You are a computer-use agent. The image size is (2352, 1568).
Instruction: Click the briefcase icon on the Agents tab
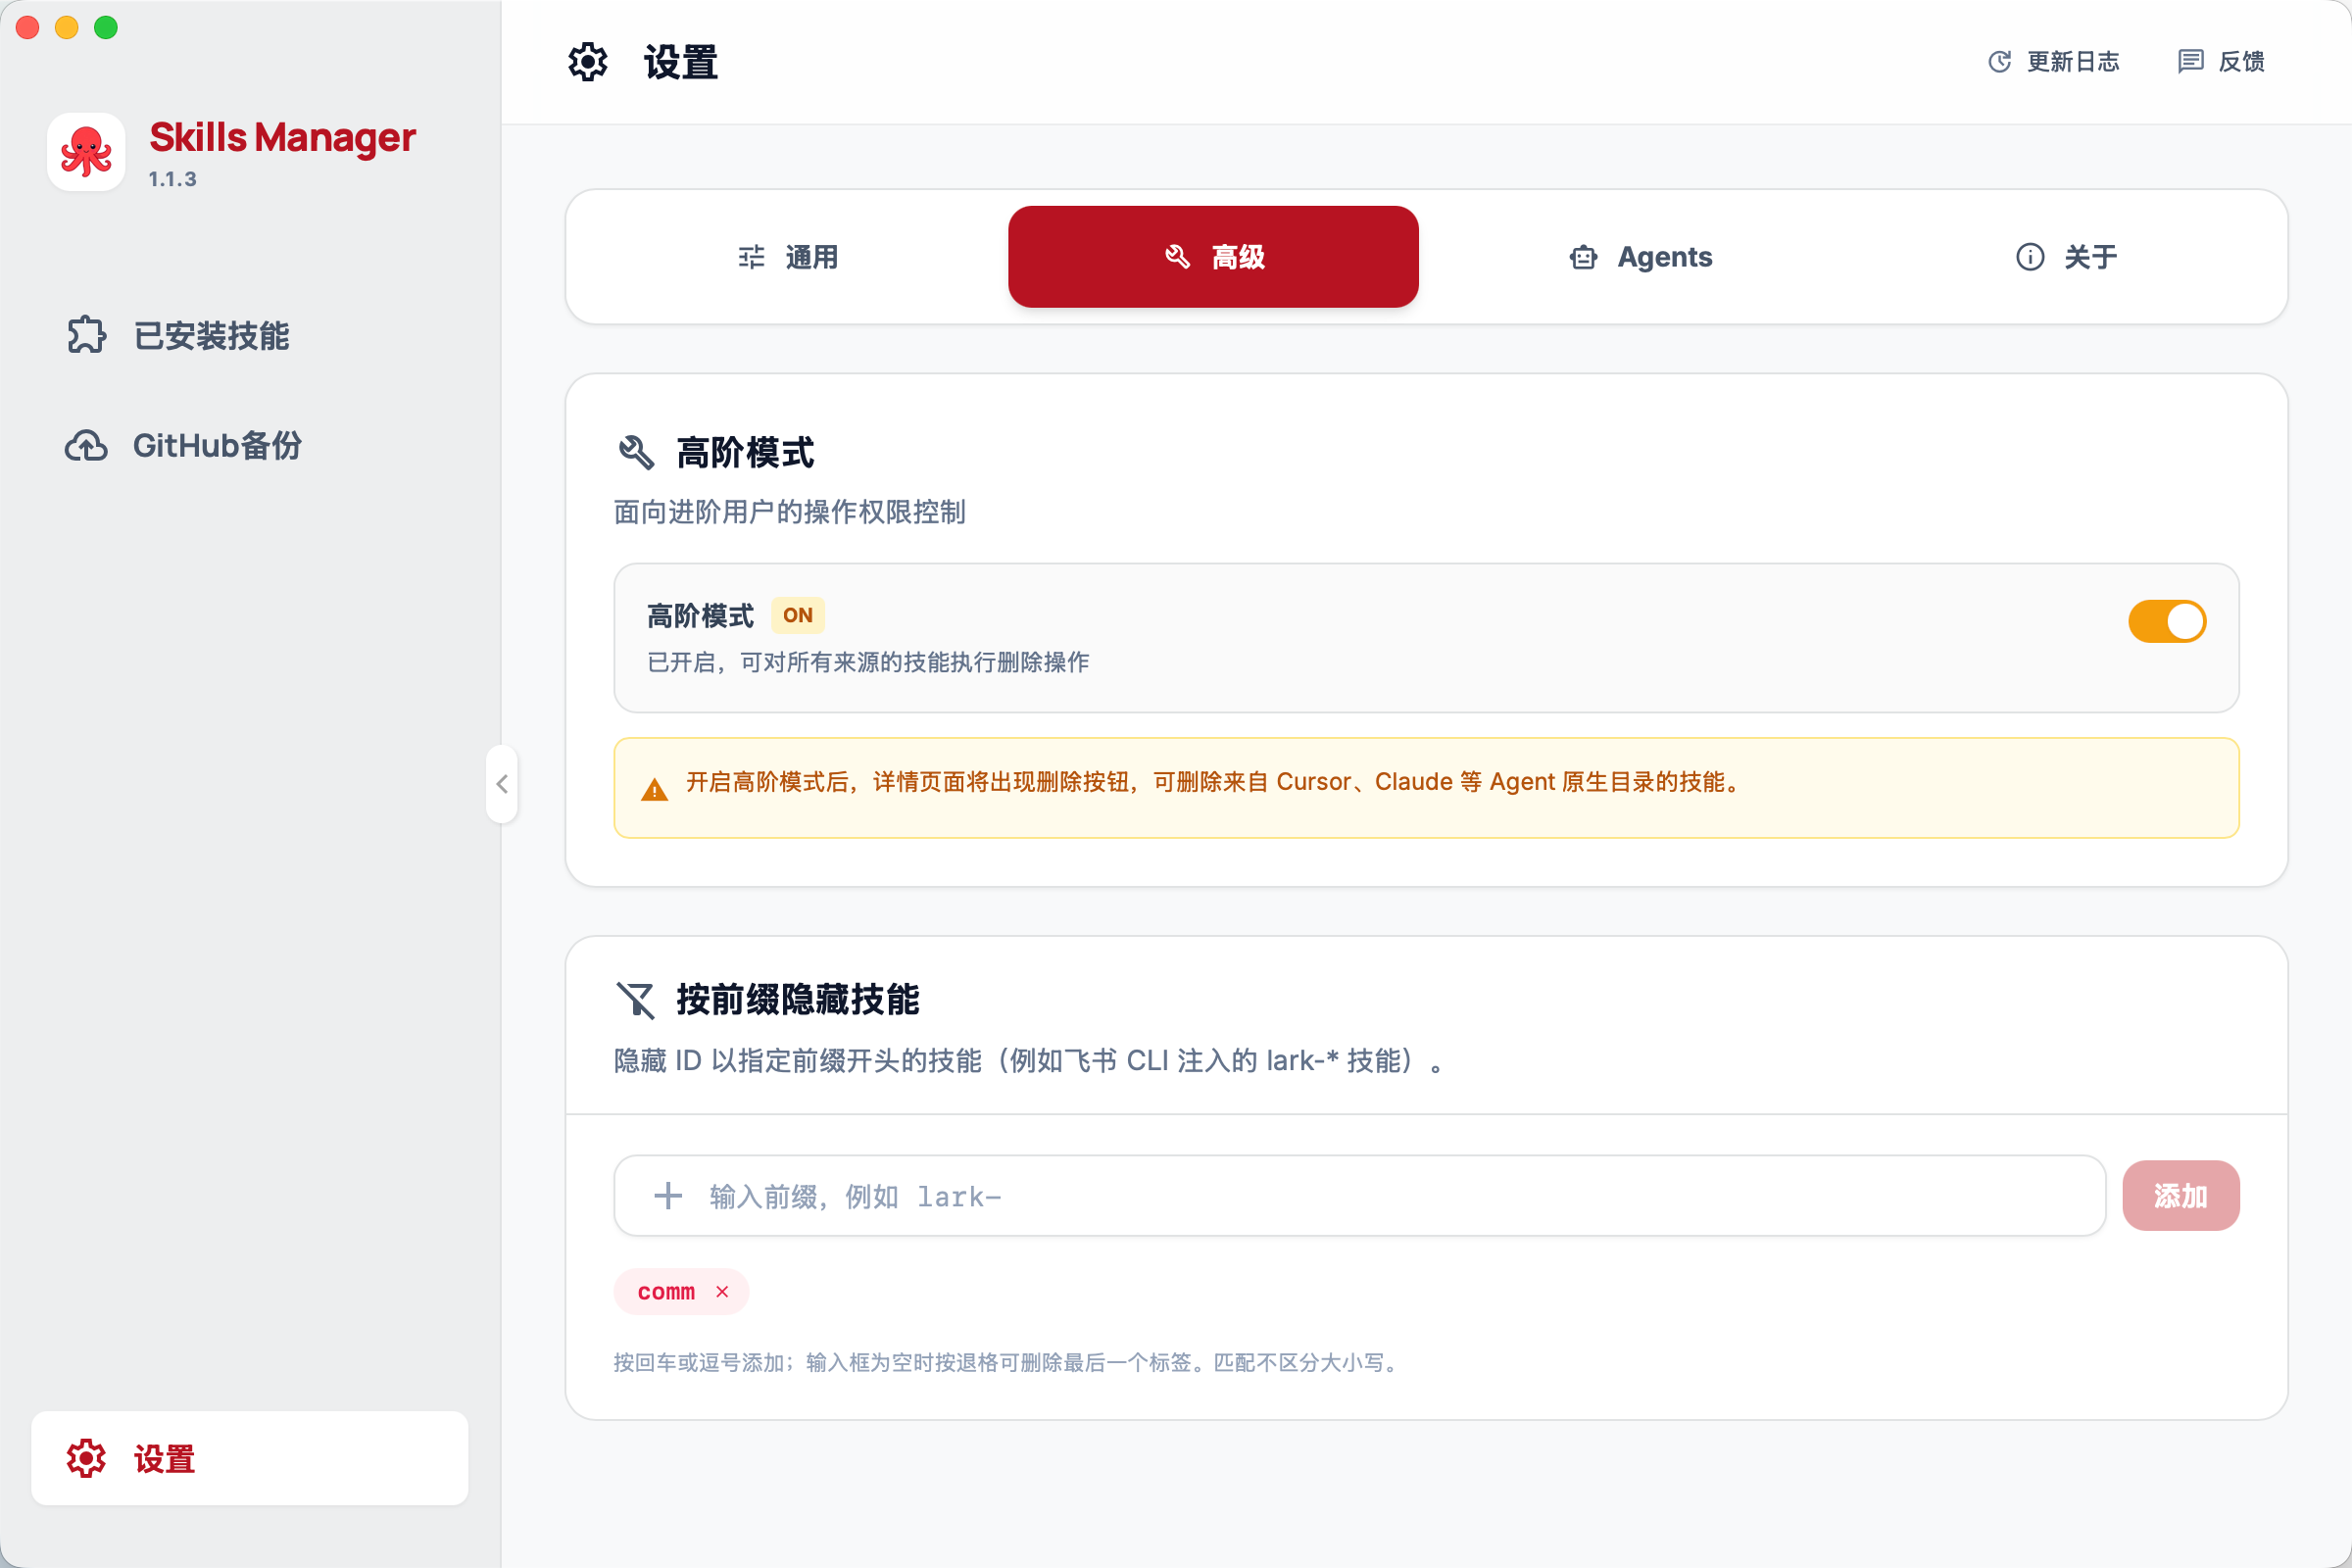(1583, 257)
